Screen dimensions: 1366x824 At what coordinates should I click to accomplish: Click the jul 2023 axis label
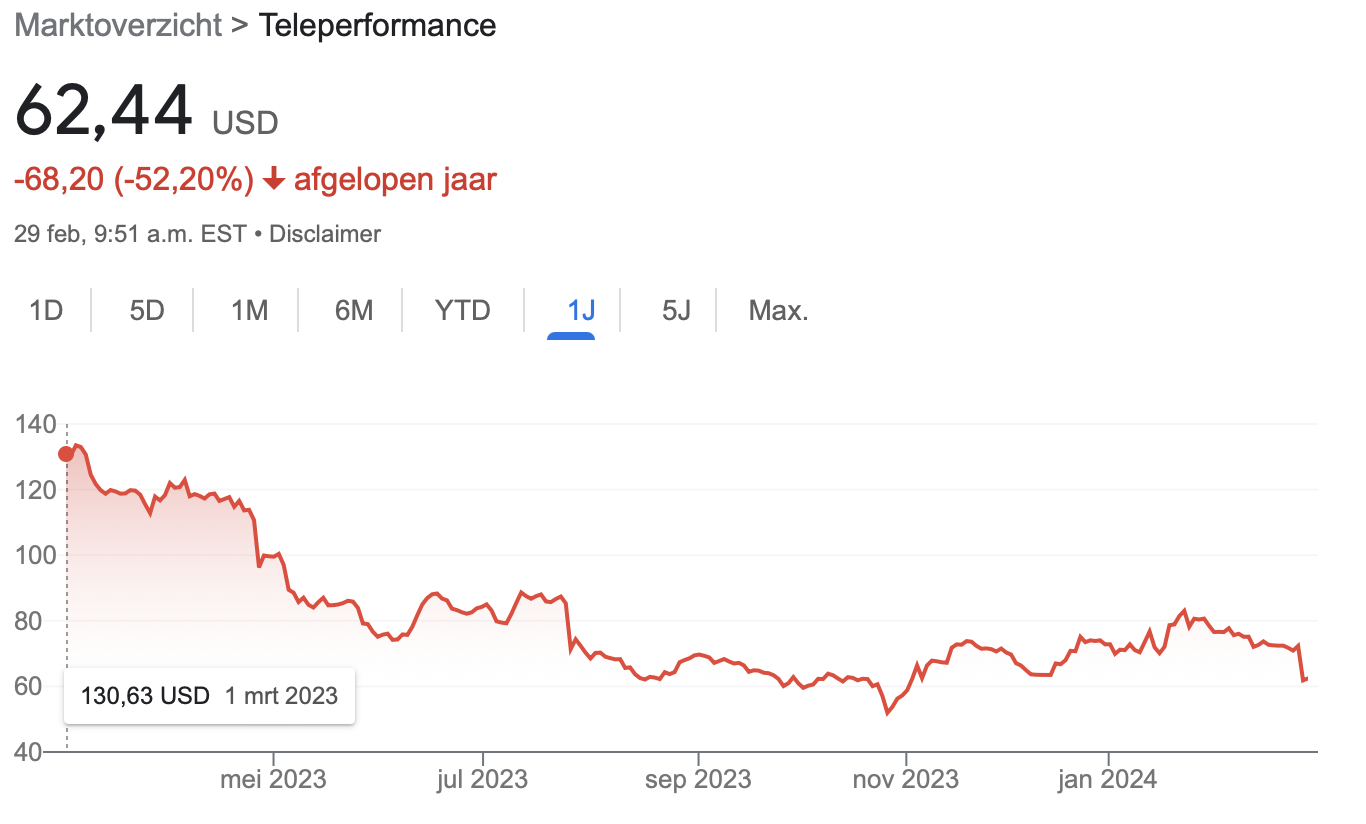(x=484, y=779)
